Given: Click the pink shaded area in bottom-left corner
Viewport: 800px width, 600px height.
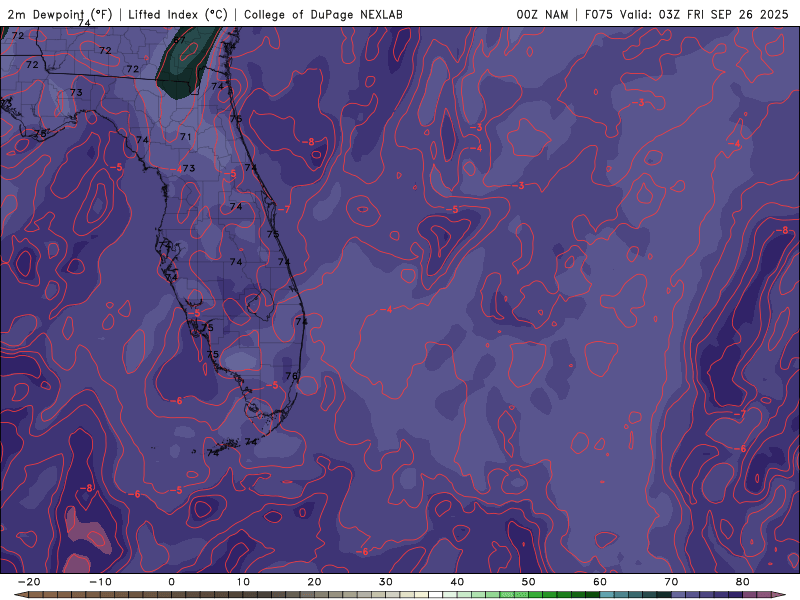Looking at the screenshot, I should pos(85,530).
